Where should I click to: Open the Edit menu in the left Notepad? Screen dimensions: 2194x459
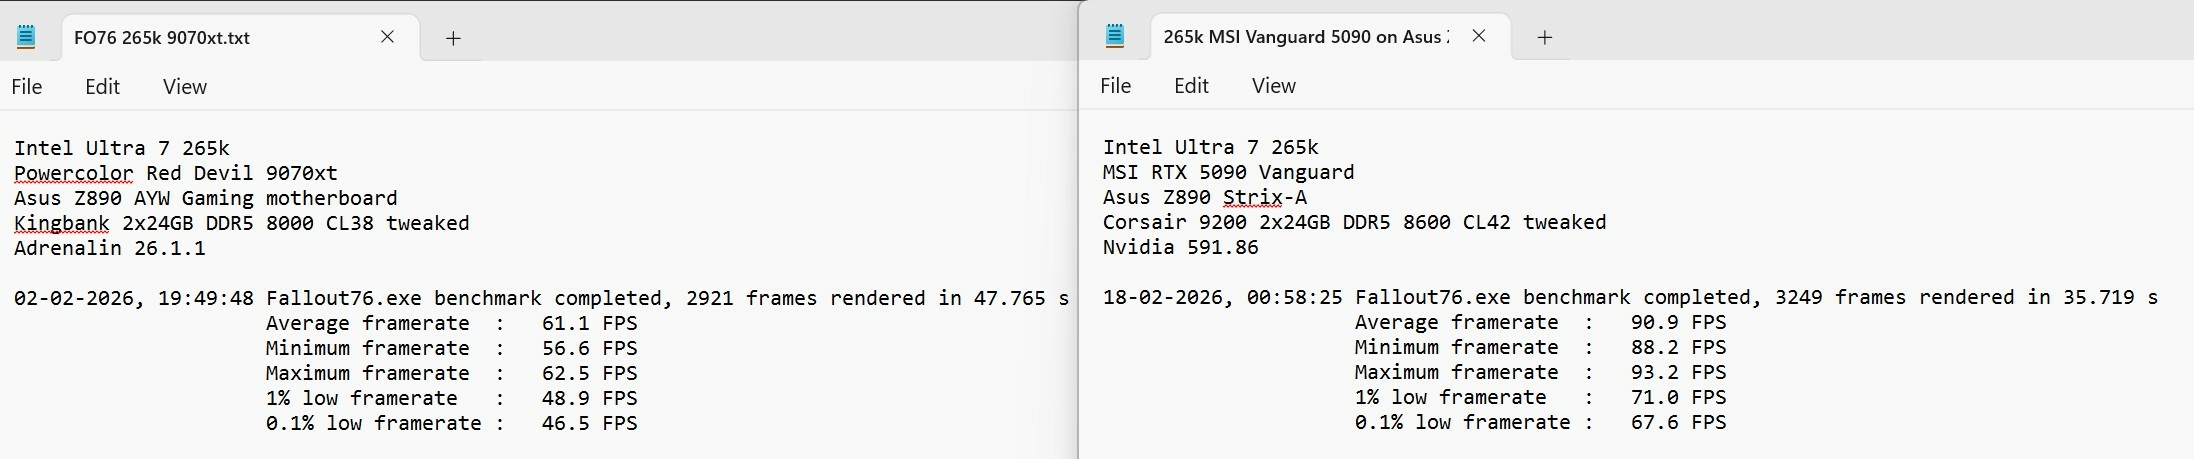(102, 87)
